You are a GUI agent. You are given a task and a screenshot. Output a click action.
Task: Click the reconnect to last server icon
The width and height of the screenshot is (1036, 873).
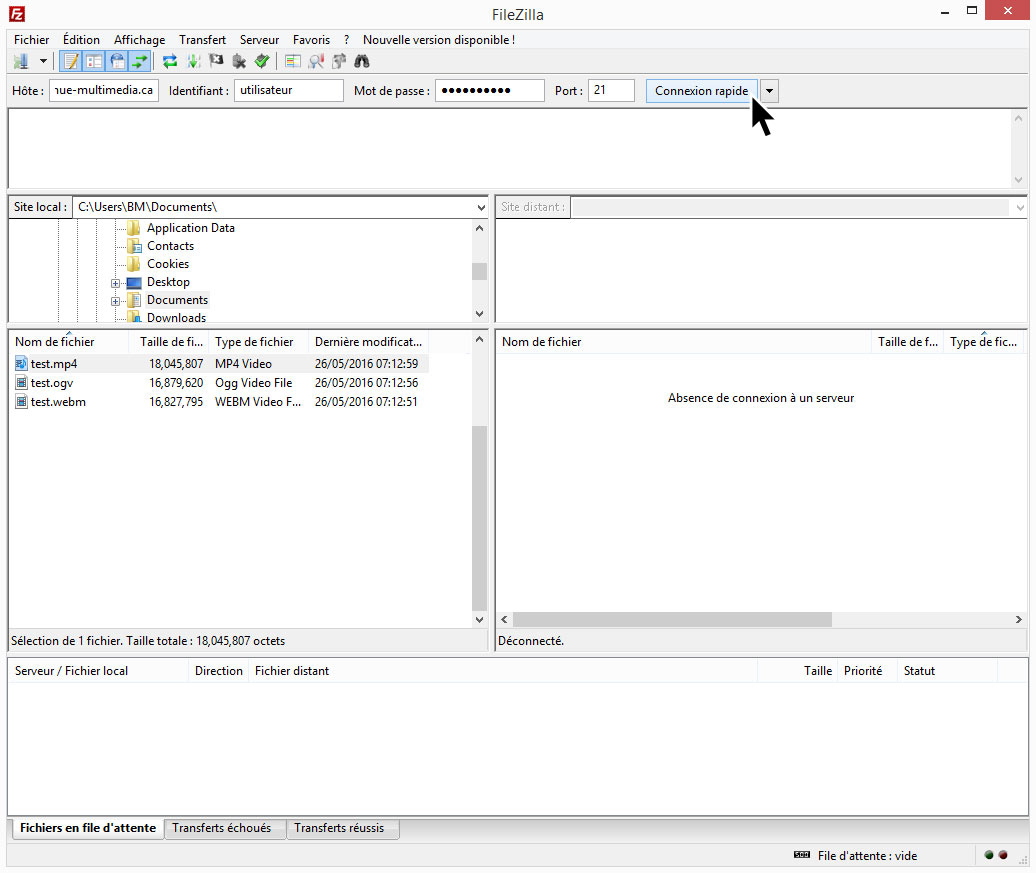262,62
